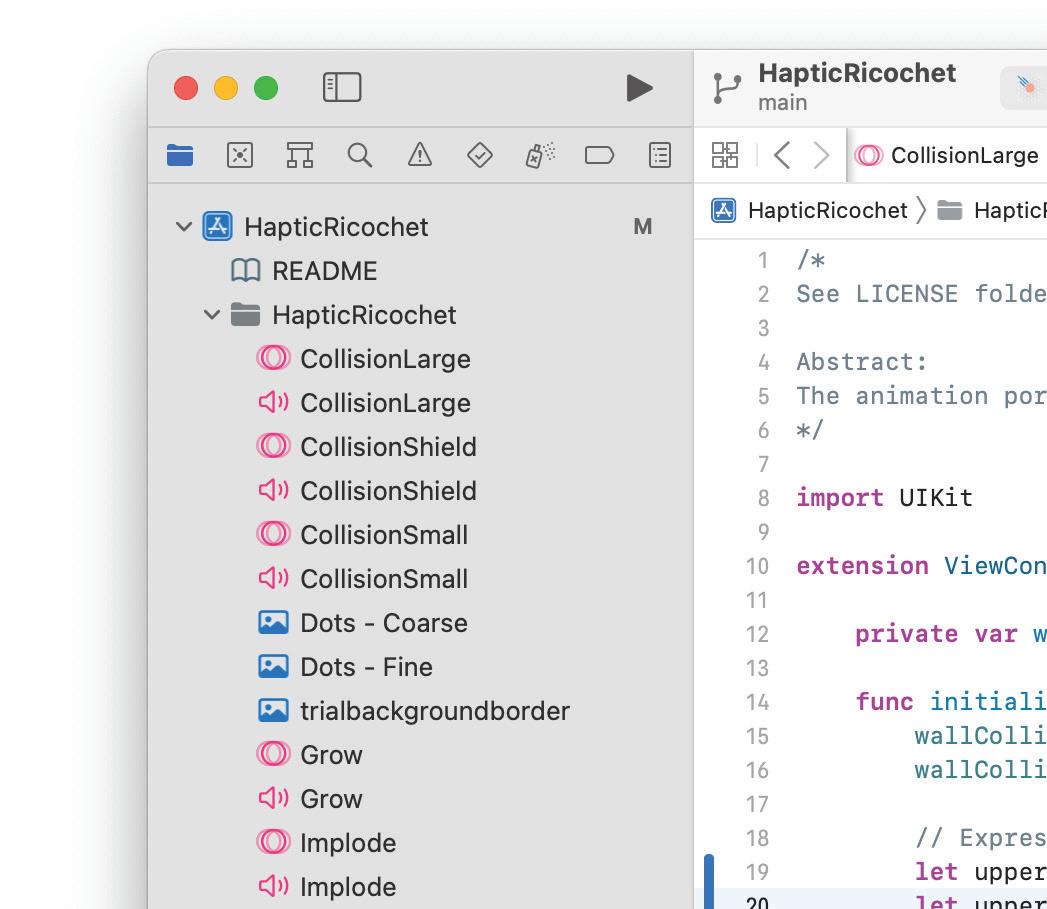Go forward with the right chevron
This screenshot has height=909, width=1047.
click(x=821, y=155)
